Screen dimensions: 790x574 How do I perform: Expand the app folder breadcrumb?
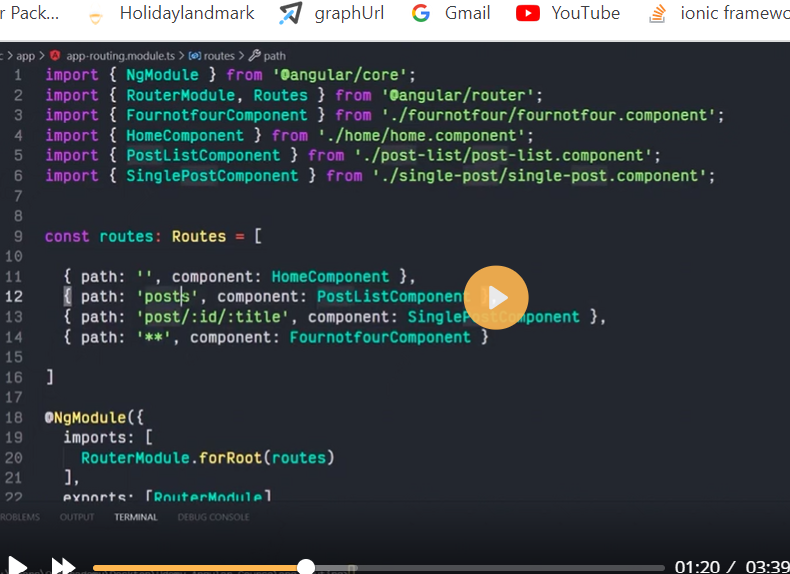tap(25, 56)
